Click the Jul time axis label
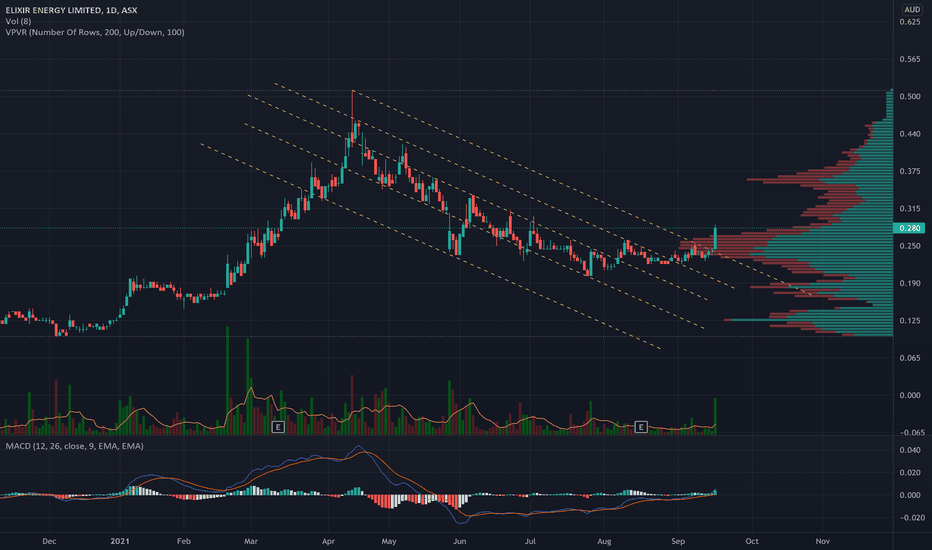Viewport: 932px width, 550px height. (x=530, y=541)
